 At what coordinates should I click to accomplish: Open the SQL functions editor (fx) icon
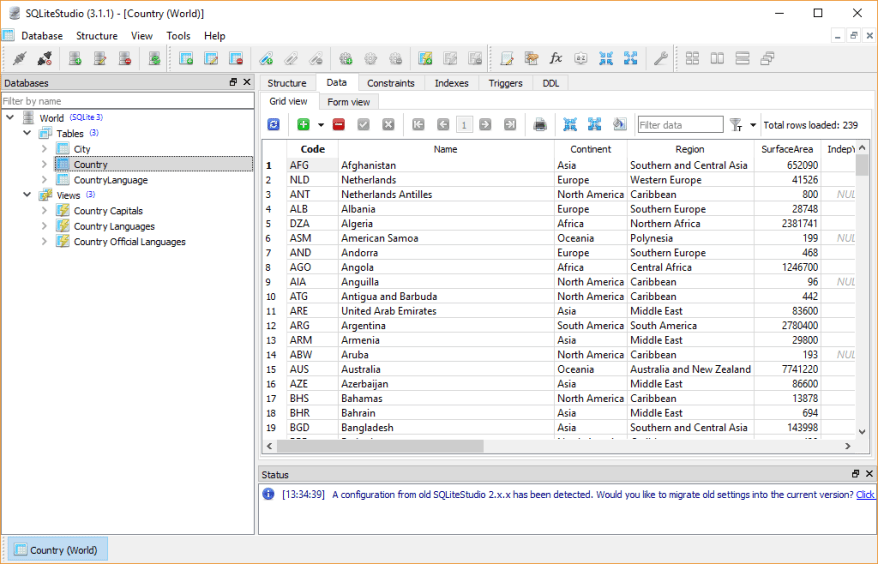556,59
